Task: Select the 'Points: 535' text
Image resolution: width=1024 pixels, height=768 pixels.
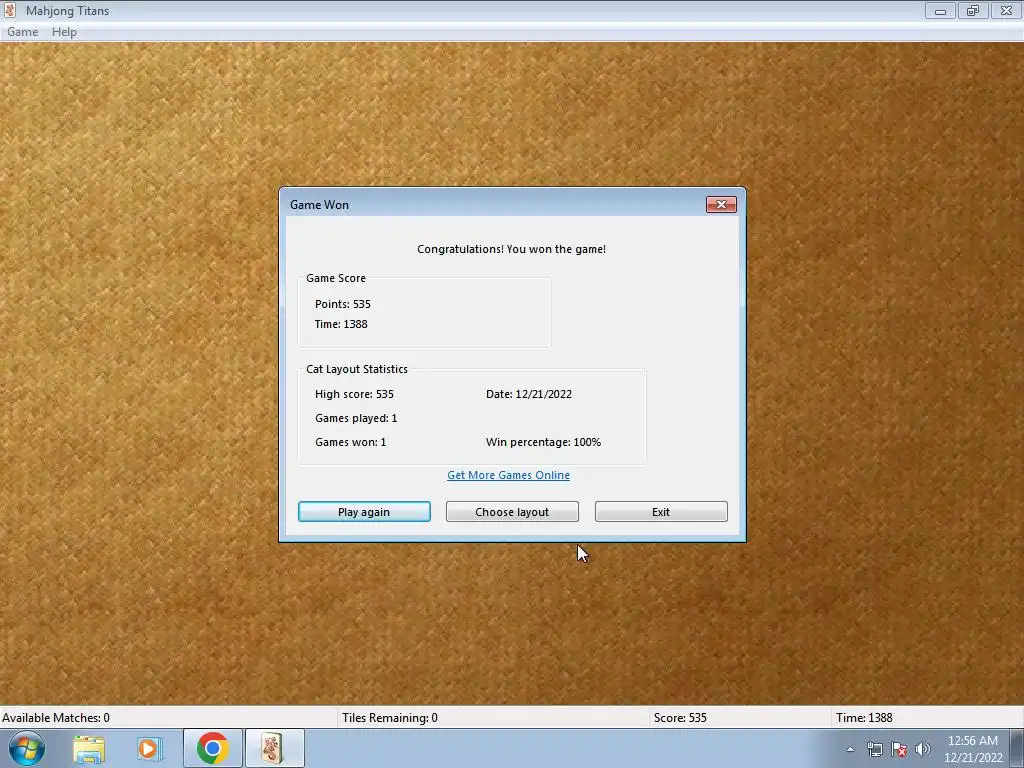Action: [343, 304]
